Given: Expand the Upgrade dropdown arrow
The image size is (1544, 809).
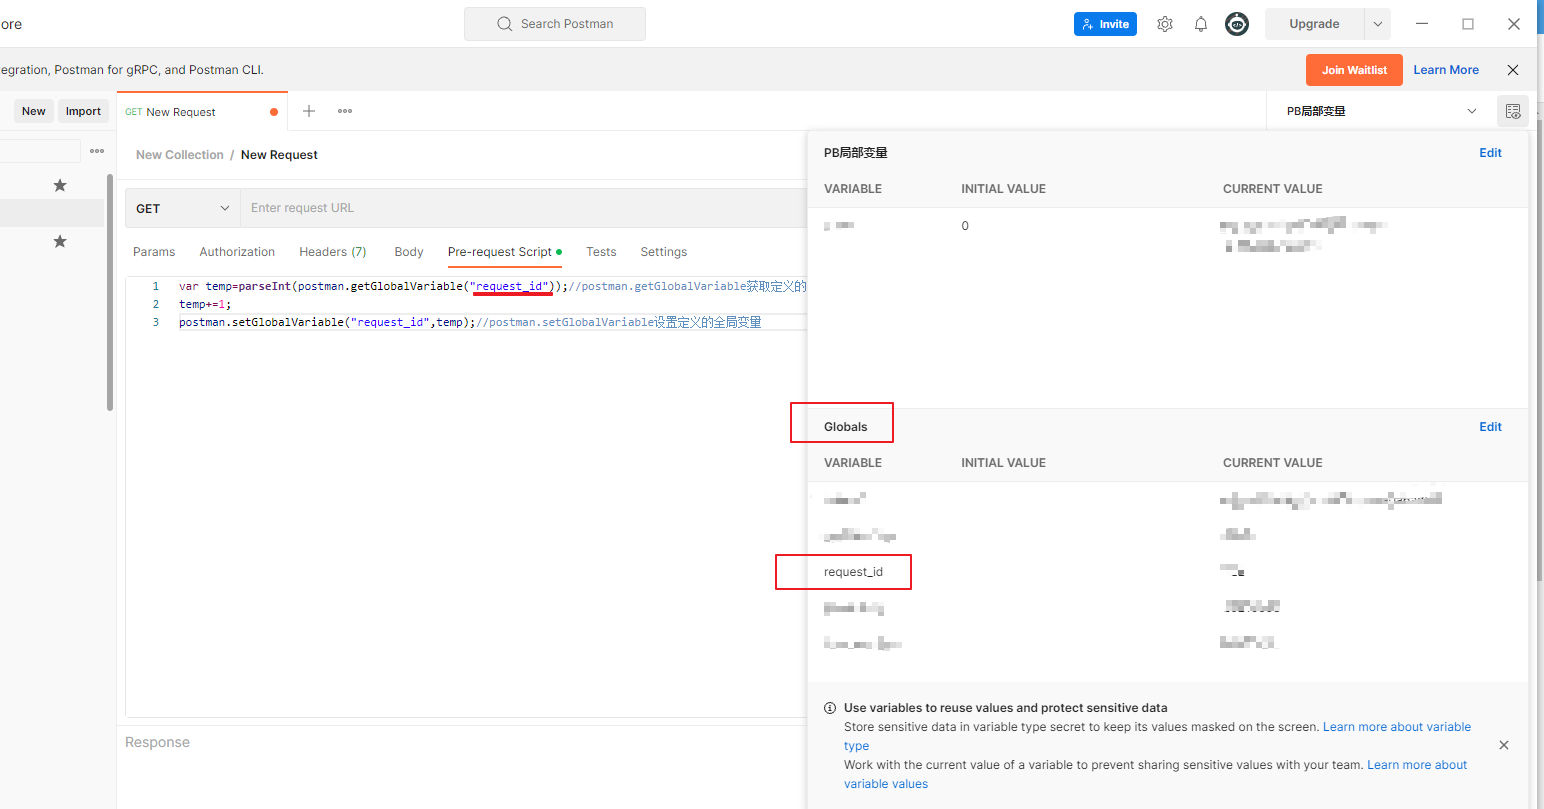Looking at the screenshot, I should (1377, 24).
